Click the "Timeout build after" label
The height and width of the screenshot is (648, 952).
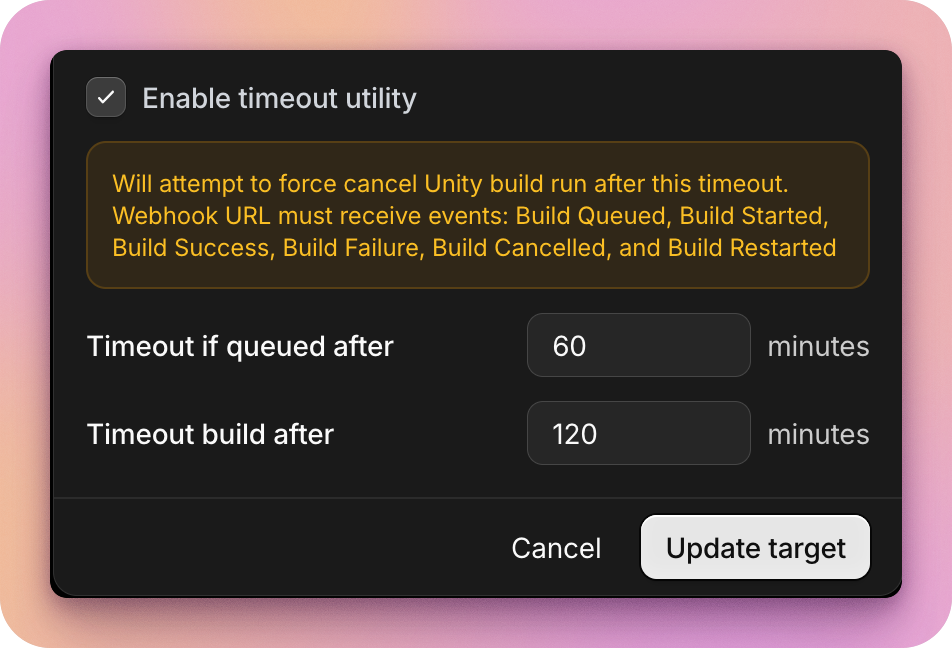[x=210, y=434]
